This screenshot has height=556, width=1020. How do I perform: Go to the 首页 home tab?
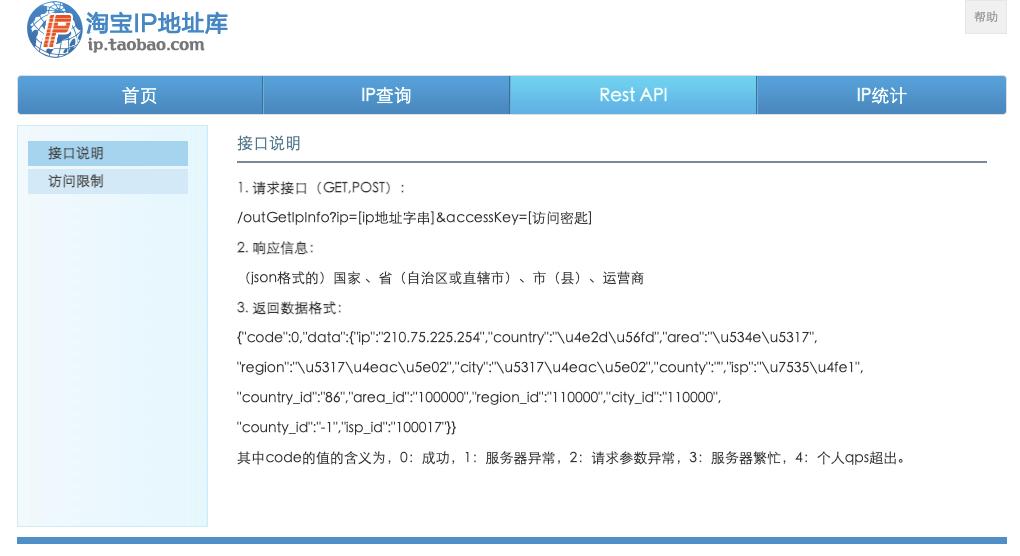click(x=140, y=95)
